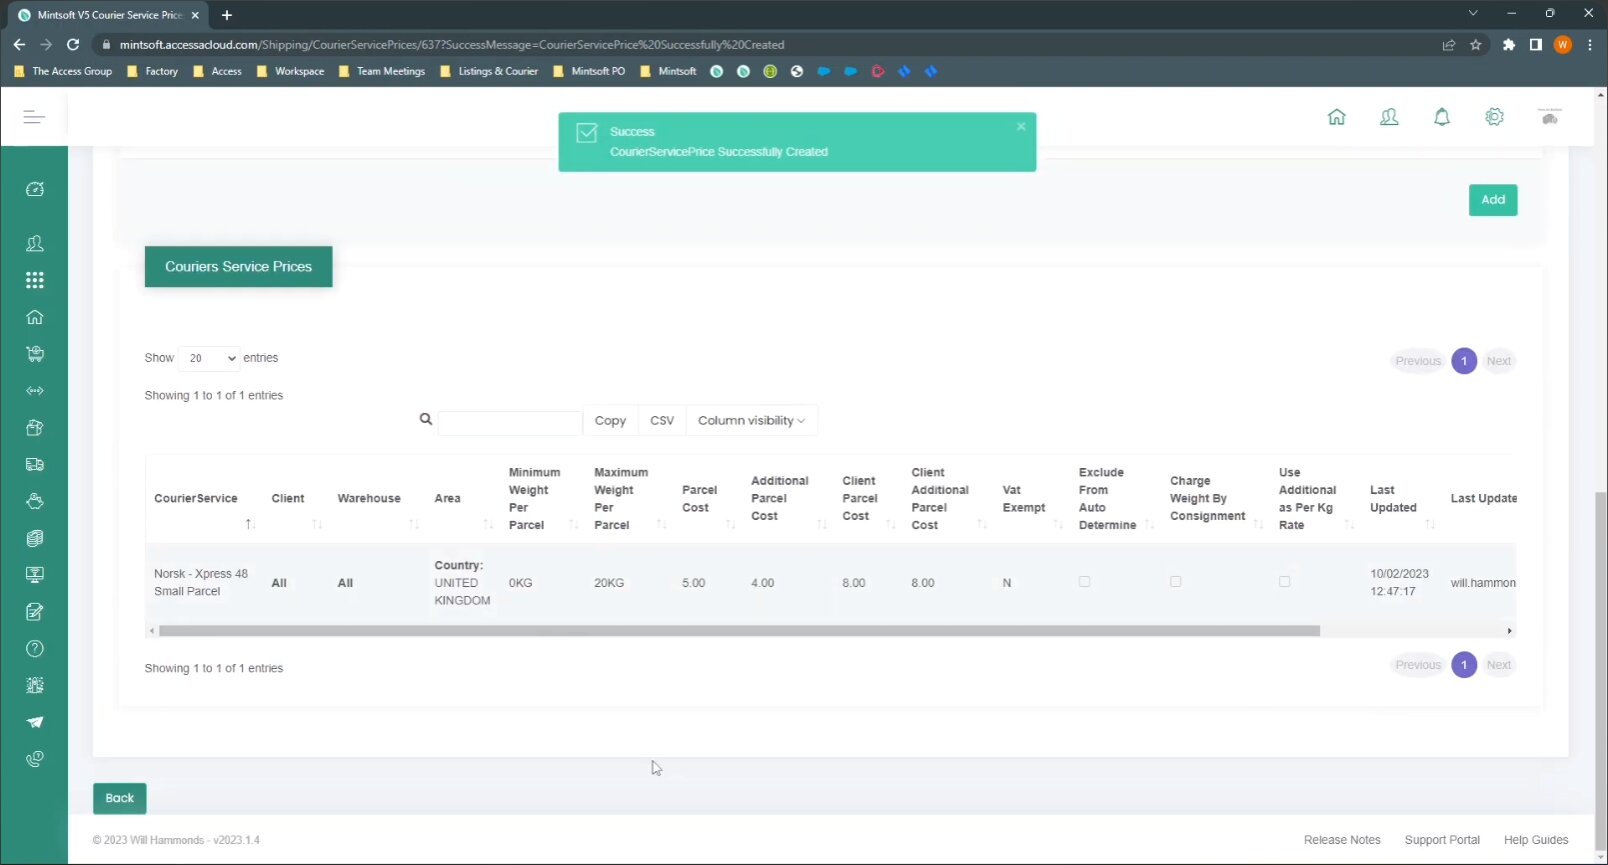
Task: Tick the Exclude From Auto Determine checkbox
Action: (1084, 581)
